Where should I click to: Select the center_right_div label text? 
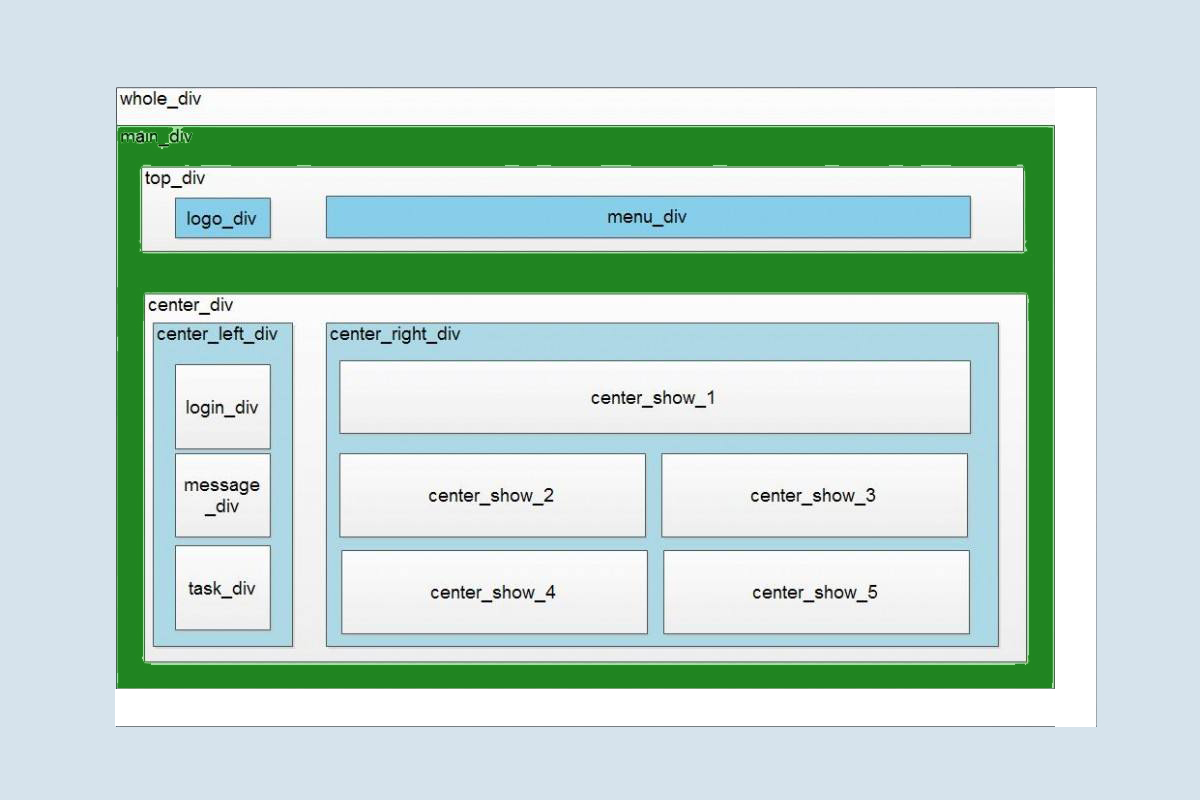click(395, 334)
